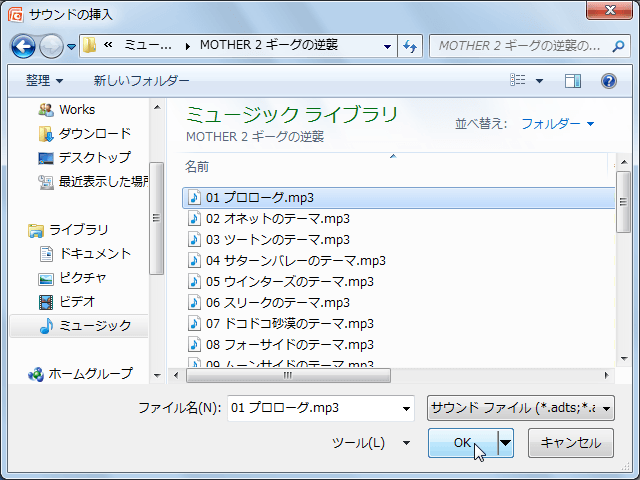Open ホームグループ in the navigation pane
Screen dimensions: 640x480
coord(91,373)
